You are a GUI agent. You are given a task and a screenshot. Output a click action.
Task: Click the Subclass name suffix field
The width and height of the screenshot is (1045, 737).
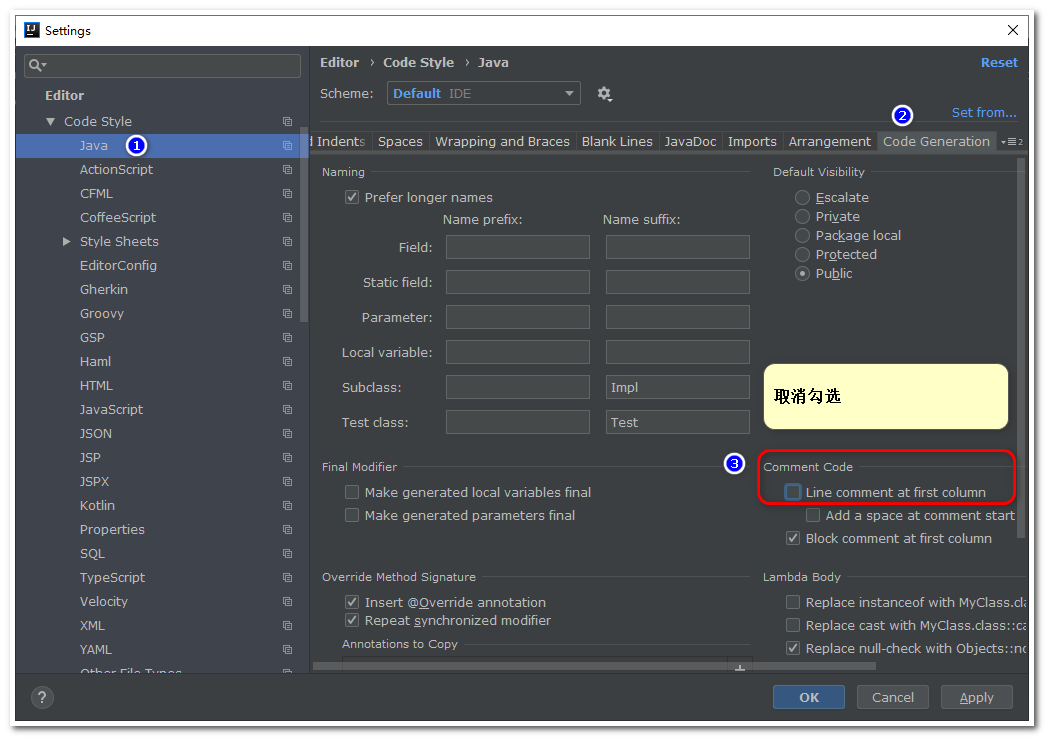pos(678,387)
